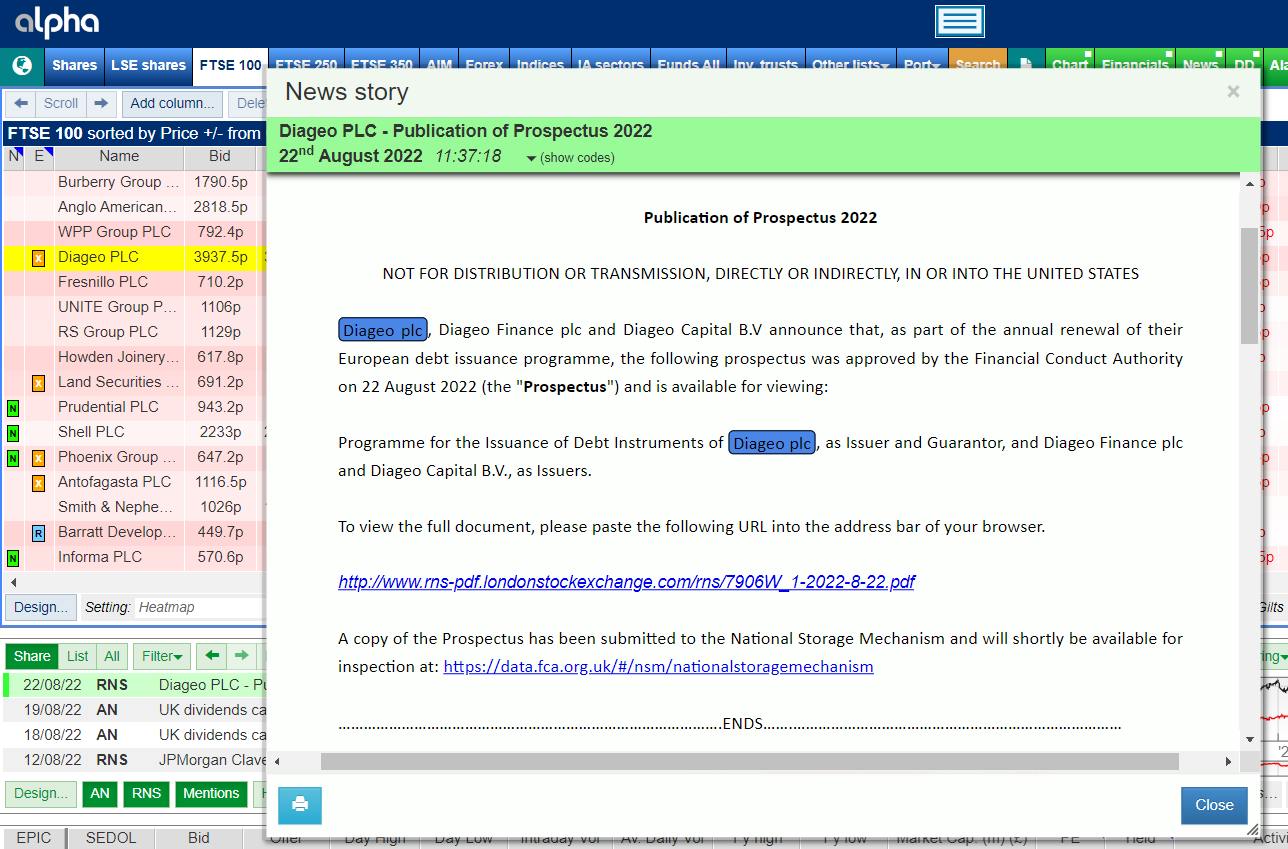Sort by the Bid column header
Viewport: 1288px width, 849px height.
click(220, 156)
